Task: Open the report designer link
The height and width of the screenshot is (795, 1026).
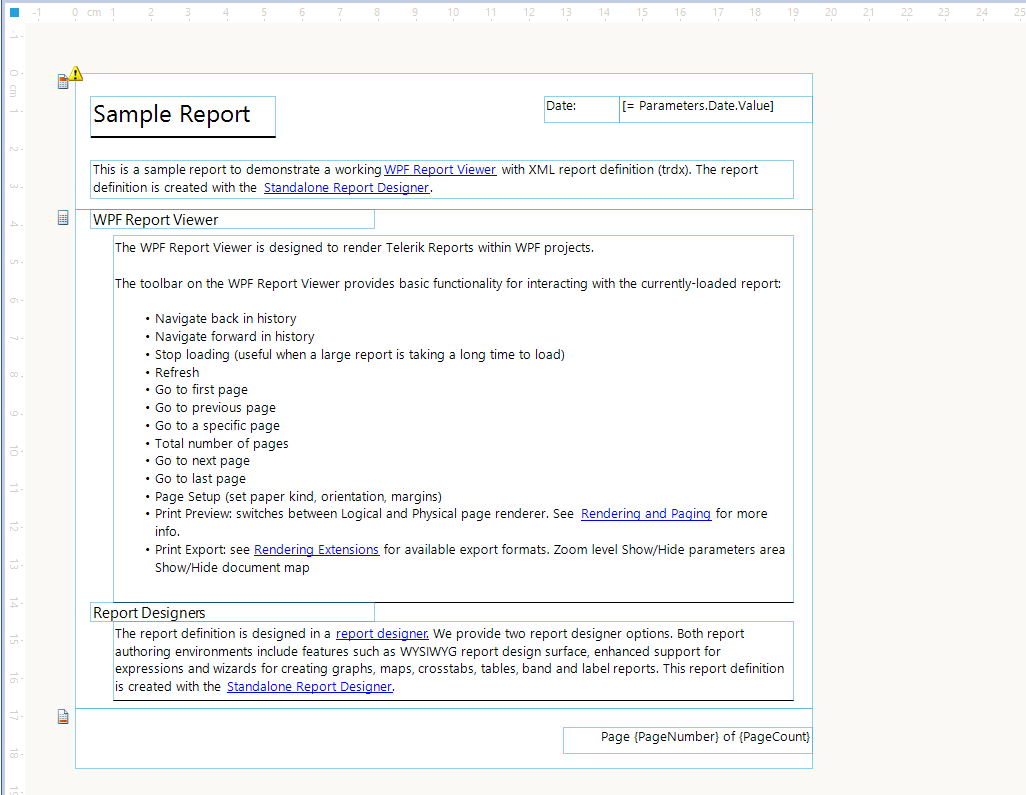Action: click(x=382, y=633)
